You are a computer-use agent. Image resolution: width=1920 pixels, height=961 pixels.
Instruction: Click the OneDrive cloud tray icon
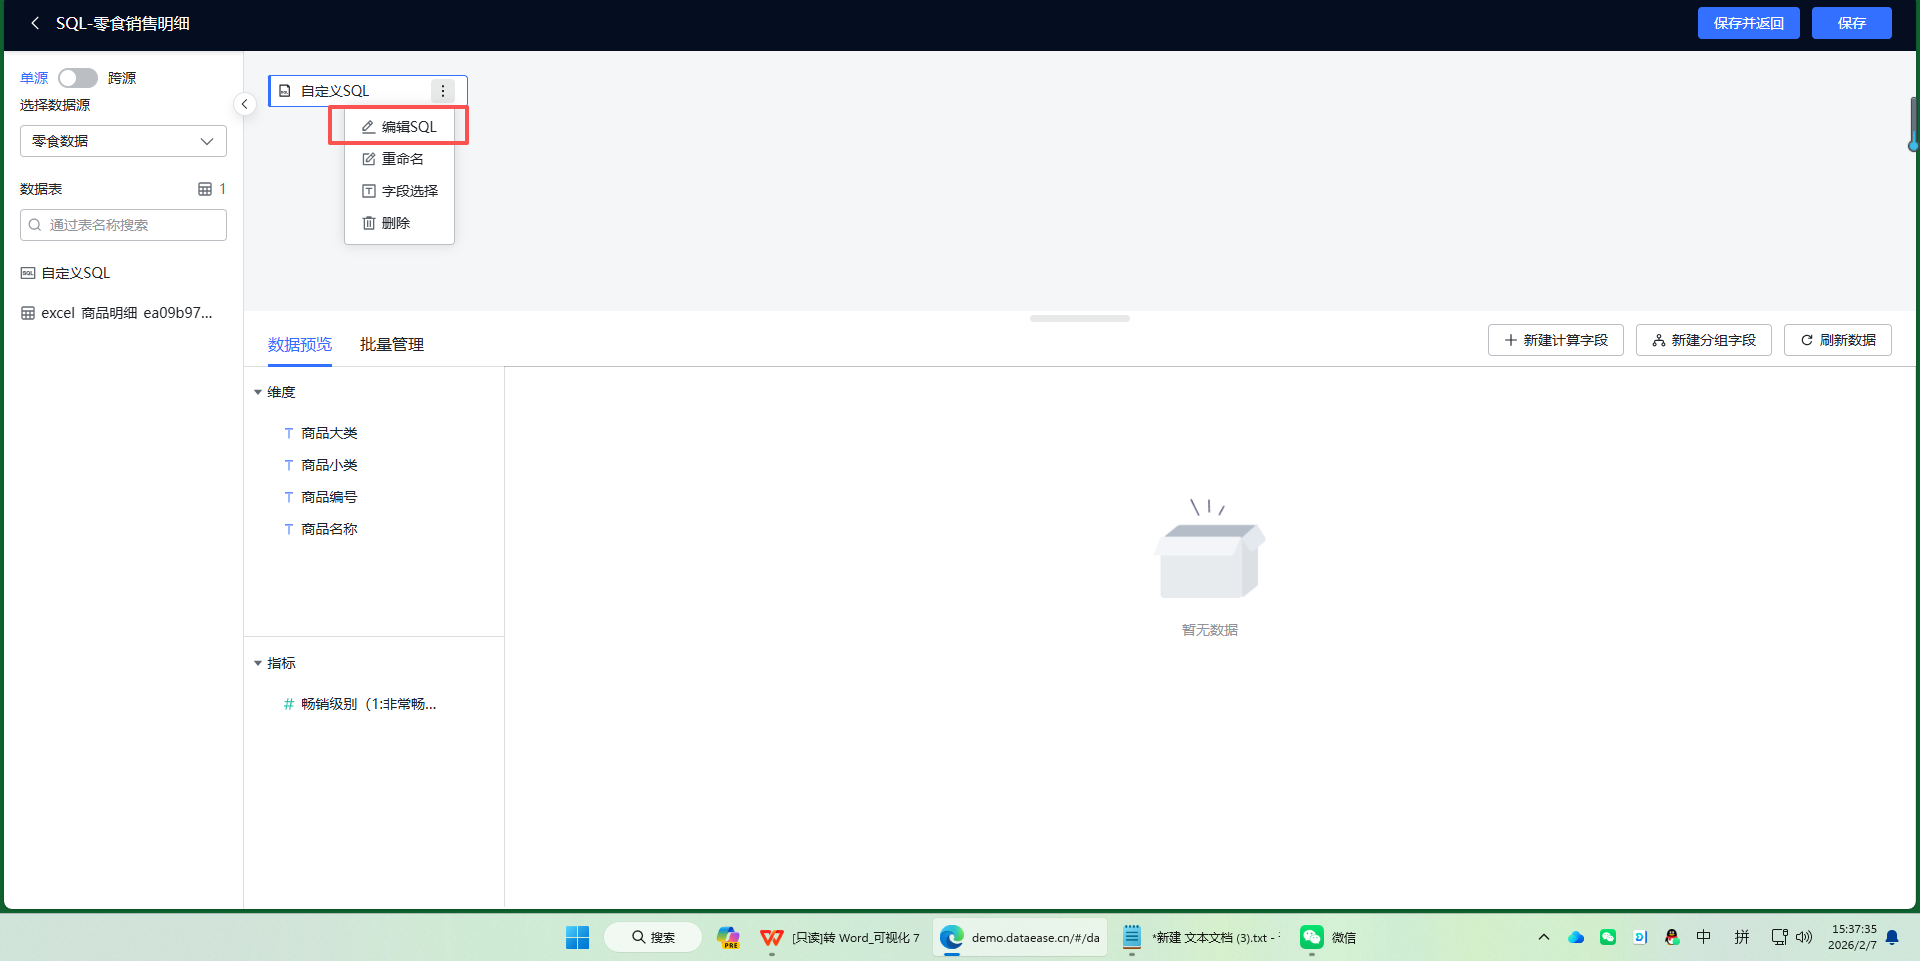pos(1576,937)
